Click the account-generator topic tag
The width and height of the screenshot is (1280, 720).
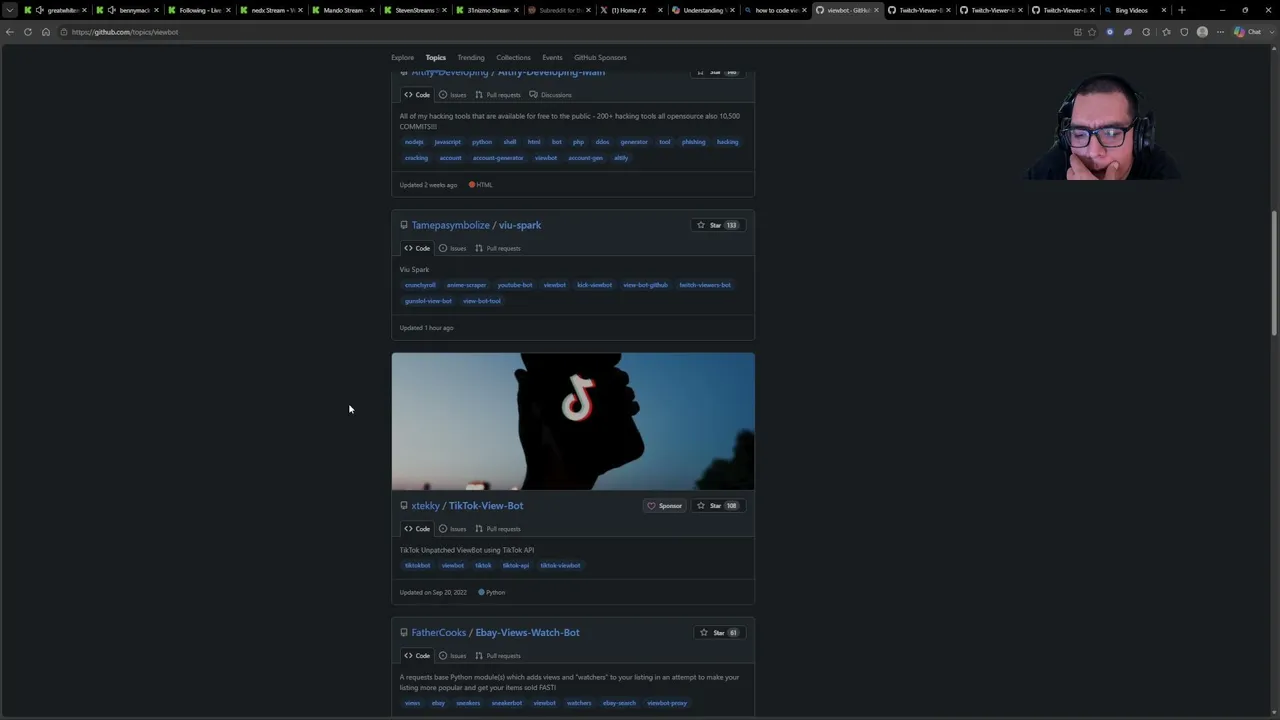coord(498,158)
